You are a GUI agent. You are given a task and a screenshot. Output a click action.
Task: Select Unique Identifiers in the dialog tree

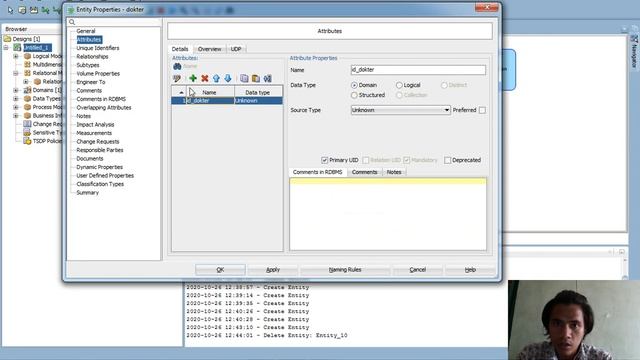point(98,48)
